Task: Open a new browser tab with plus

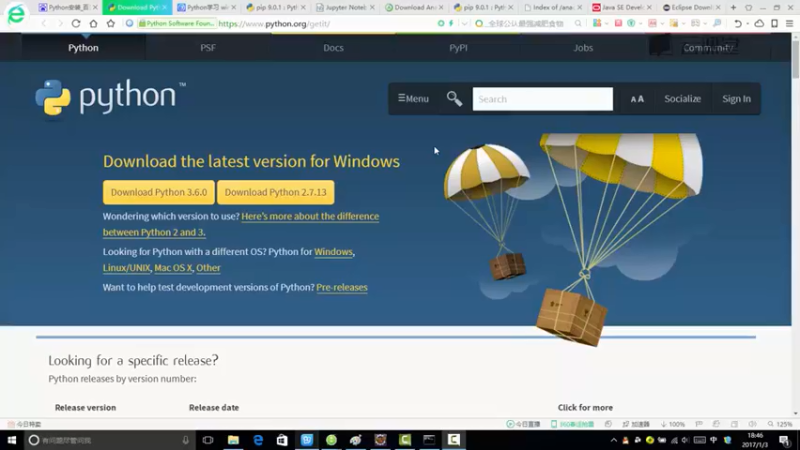Action: [733, 7]
